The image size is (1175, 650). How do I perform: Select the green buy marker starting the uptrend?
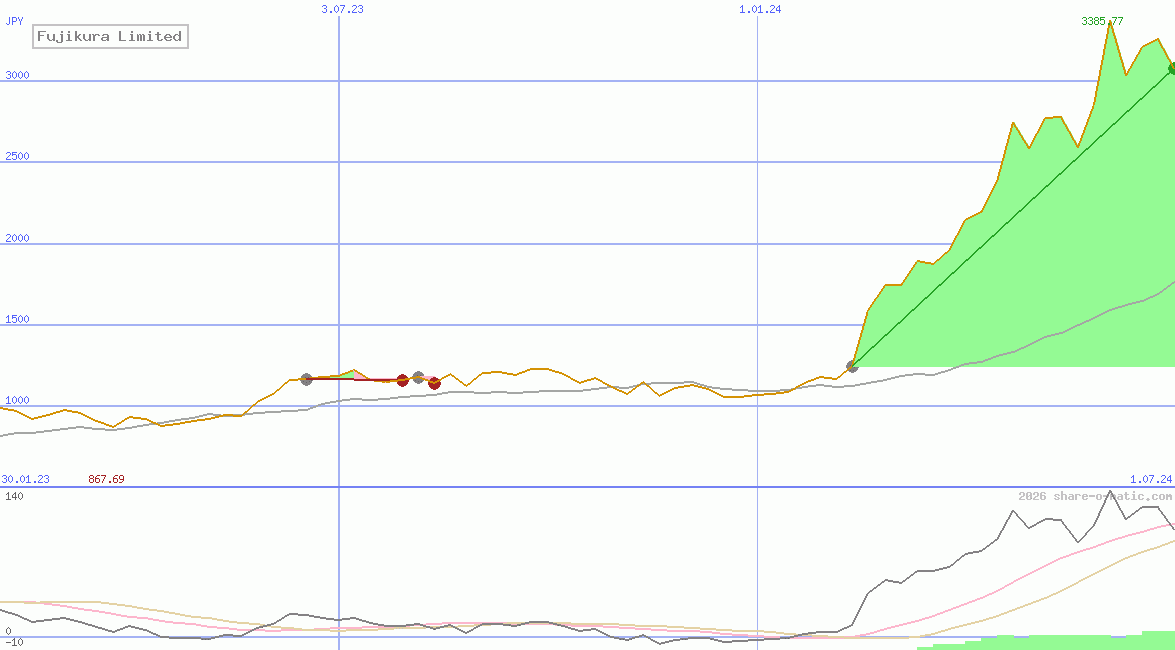(851, 366)
